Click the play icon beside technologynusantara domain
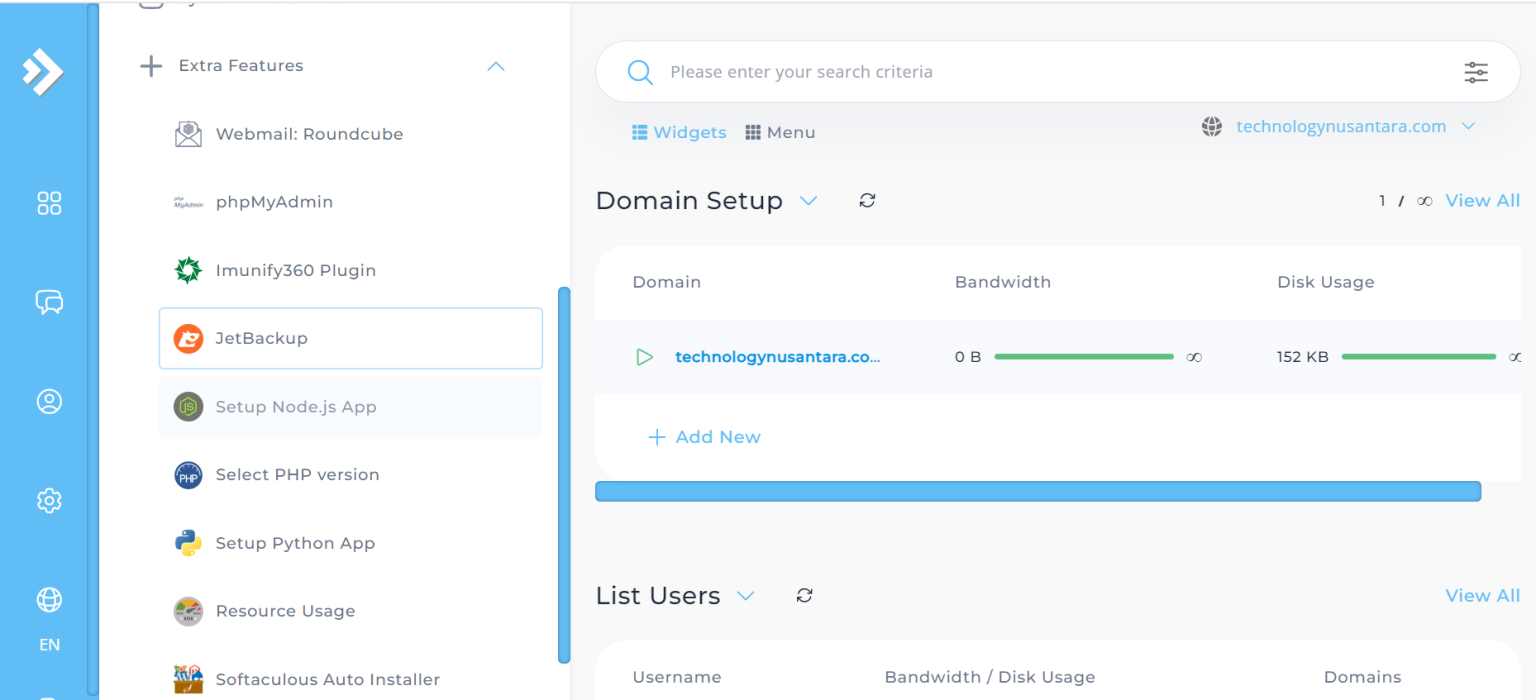Screen dimensions: 1536x700 click(x=644, y=357)
